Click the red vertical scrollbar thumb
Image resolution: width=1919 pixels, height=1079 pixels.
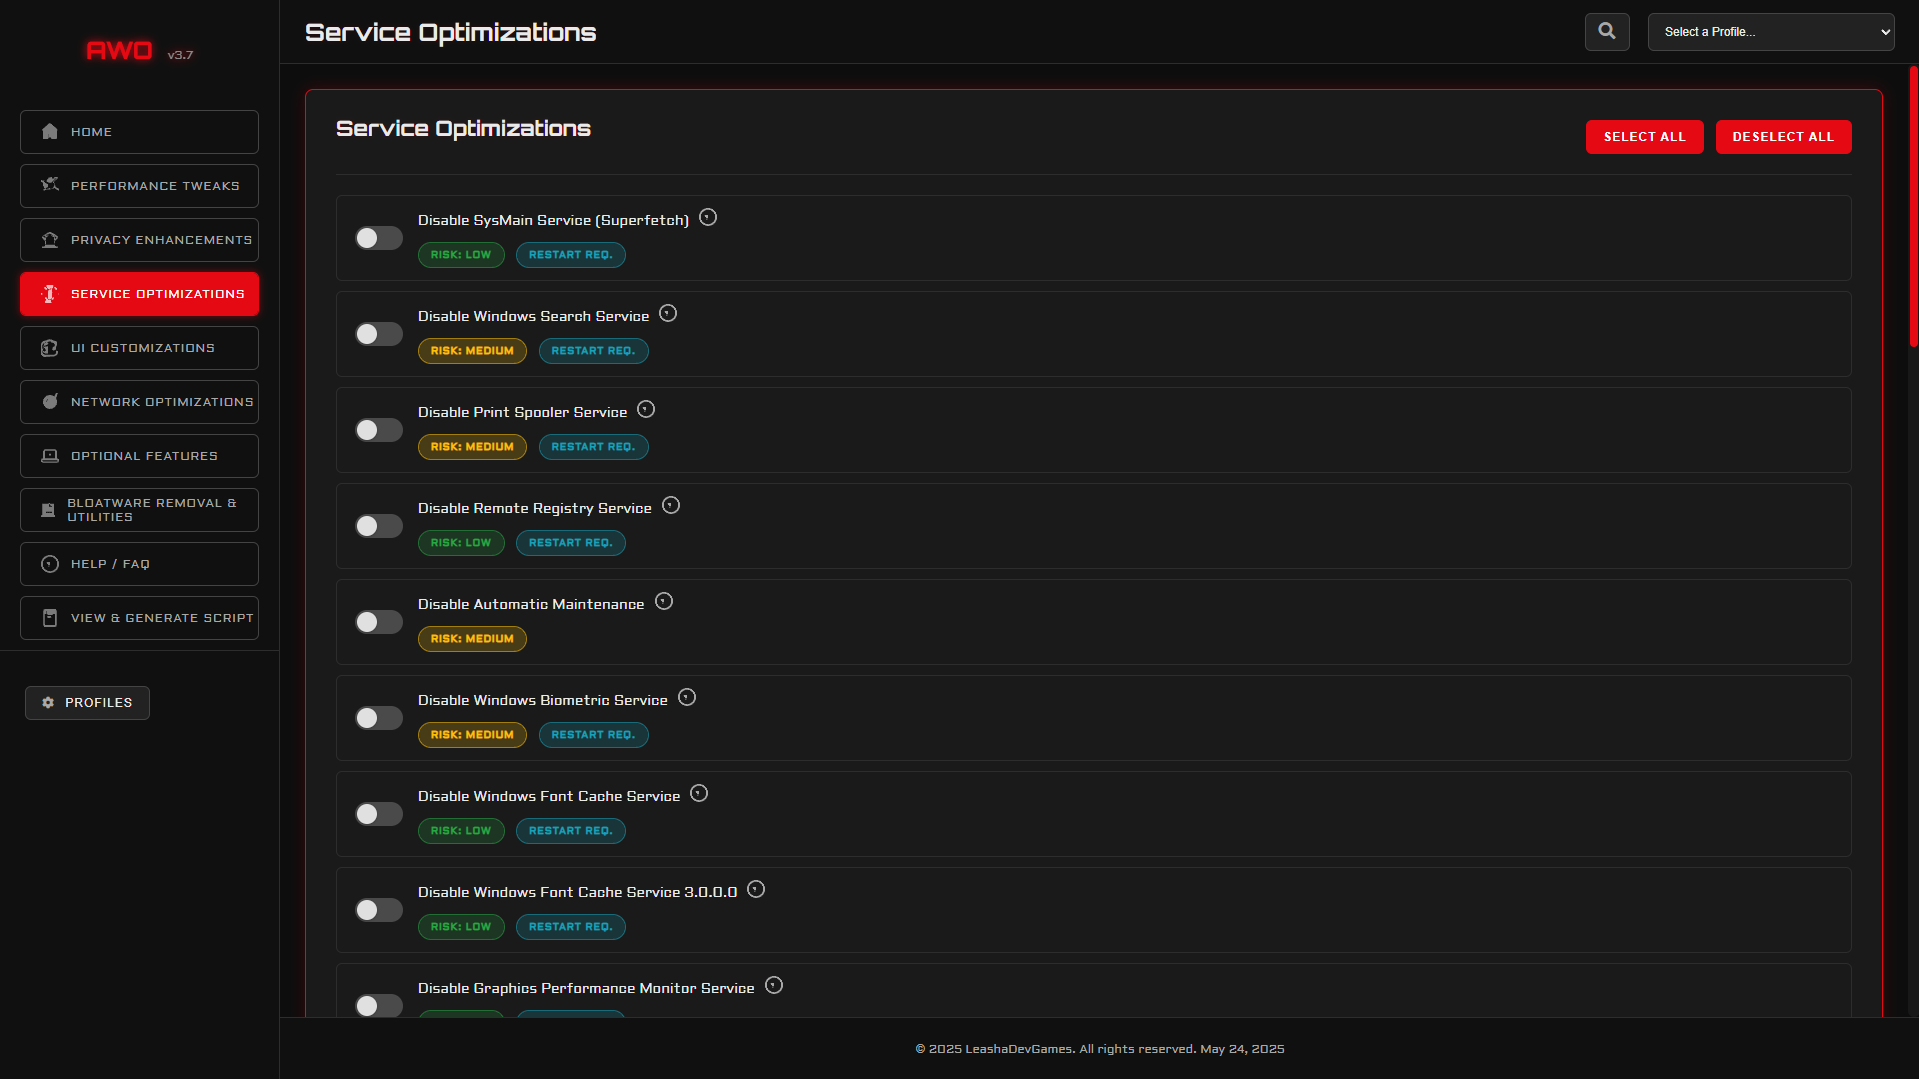[x=1913, y=207]
